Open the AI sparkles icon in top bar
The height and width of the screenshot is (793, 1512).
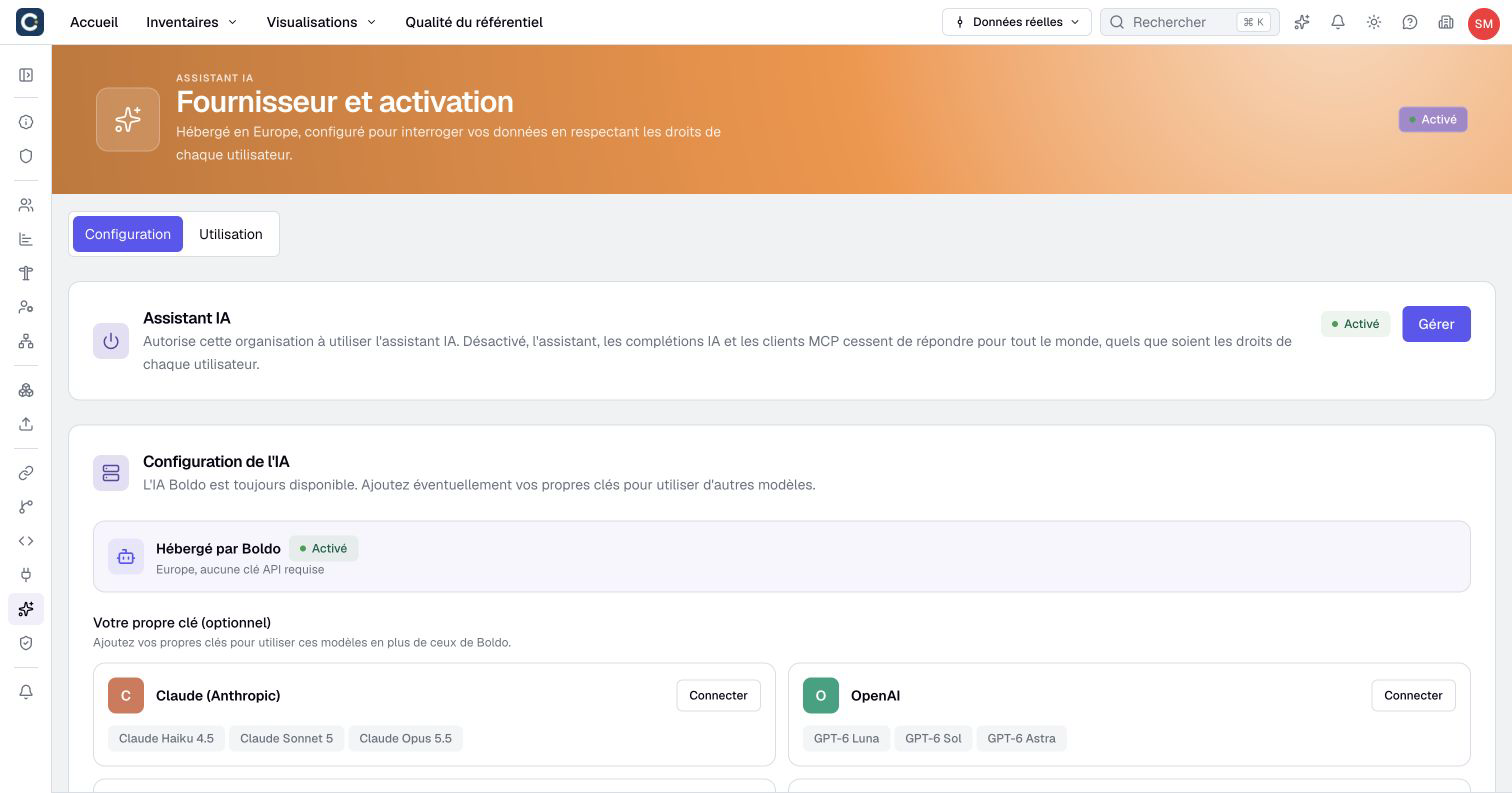coord(1302,22)
